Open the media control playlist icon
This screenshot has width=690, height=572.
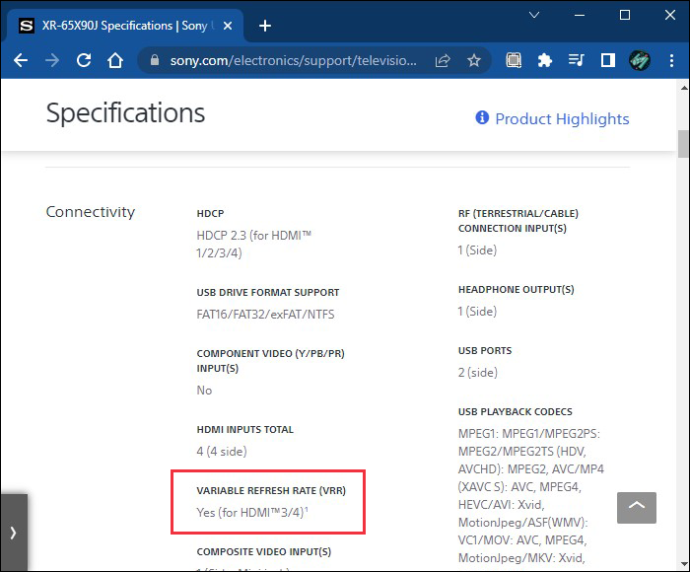pyautogui.click(x=576, y=60)
